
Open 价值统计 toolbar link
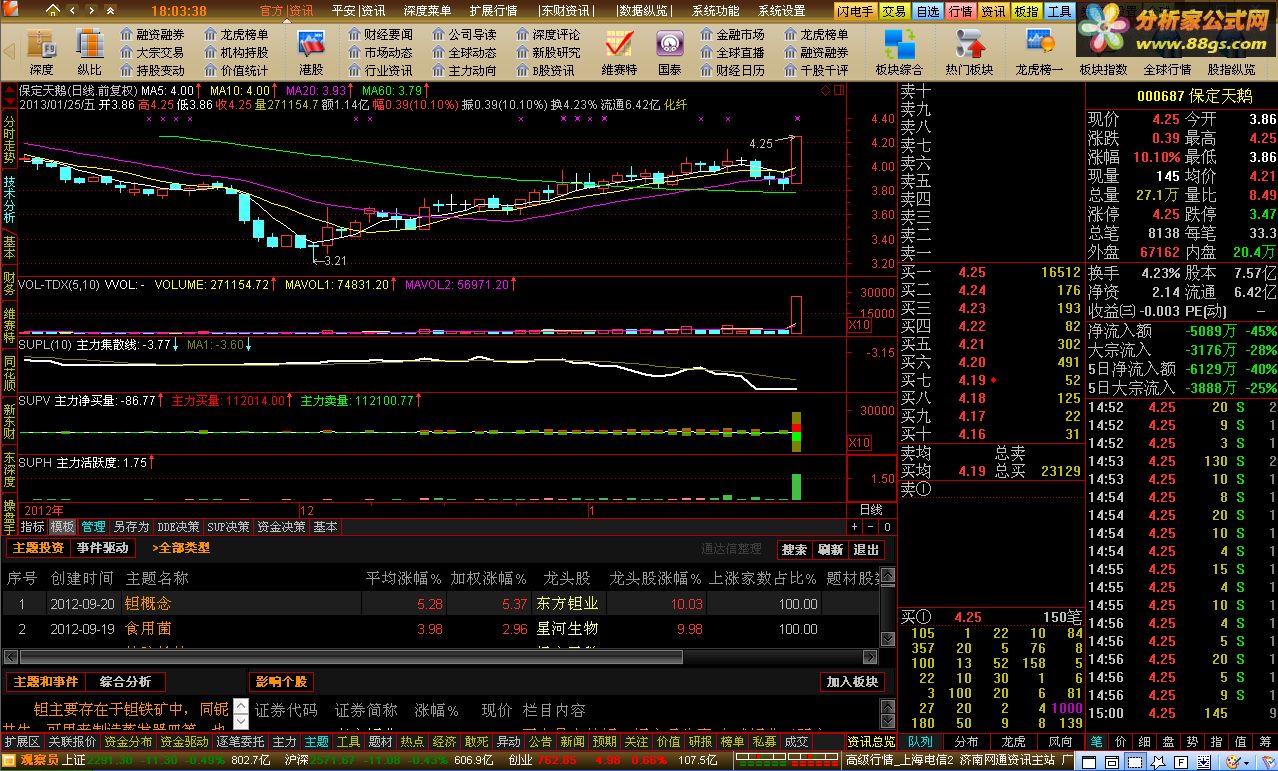(x=236, y=70)
